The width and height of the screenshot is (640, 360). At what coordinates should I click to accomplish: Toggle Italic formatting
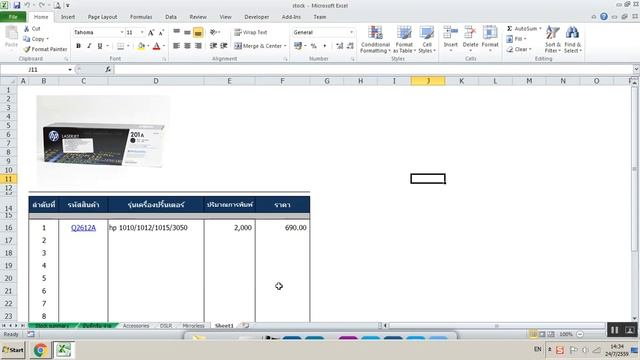[89, 46]
